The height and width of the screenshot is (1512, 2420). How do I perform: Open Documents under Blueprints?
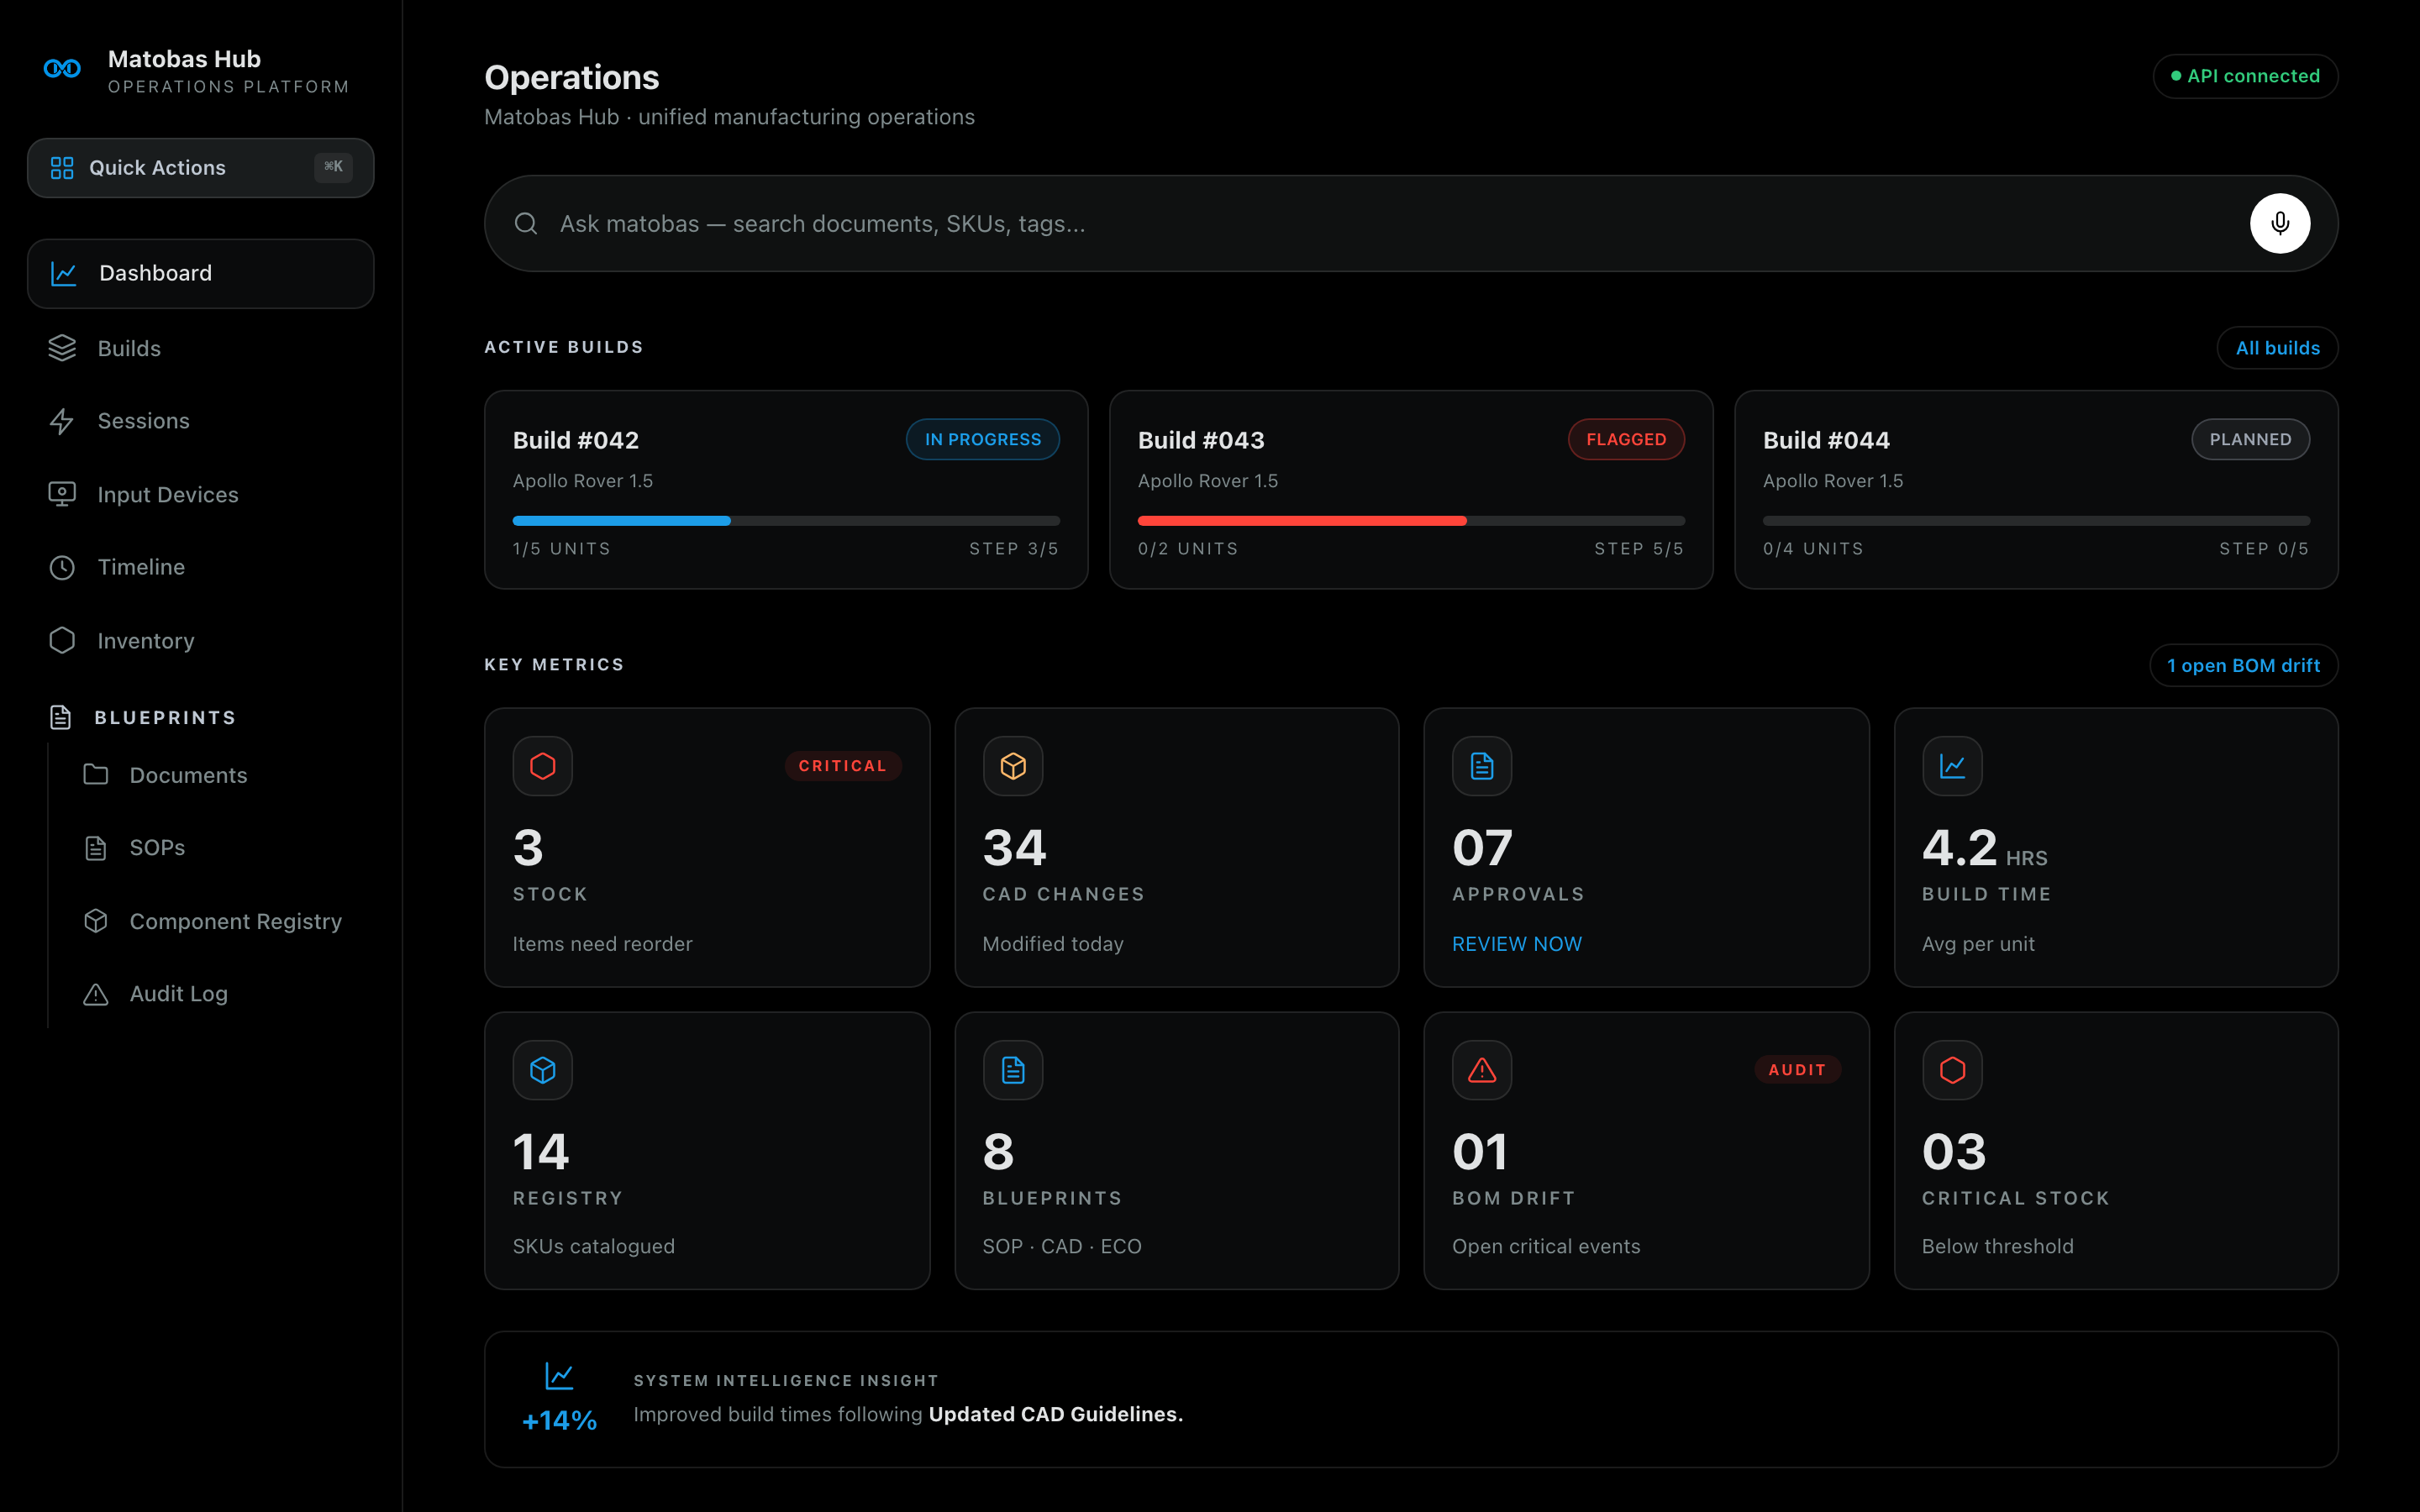click(x=218, y=775)
